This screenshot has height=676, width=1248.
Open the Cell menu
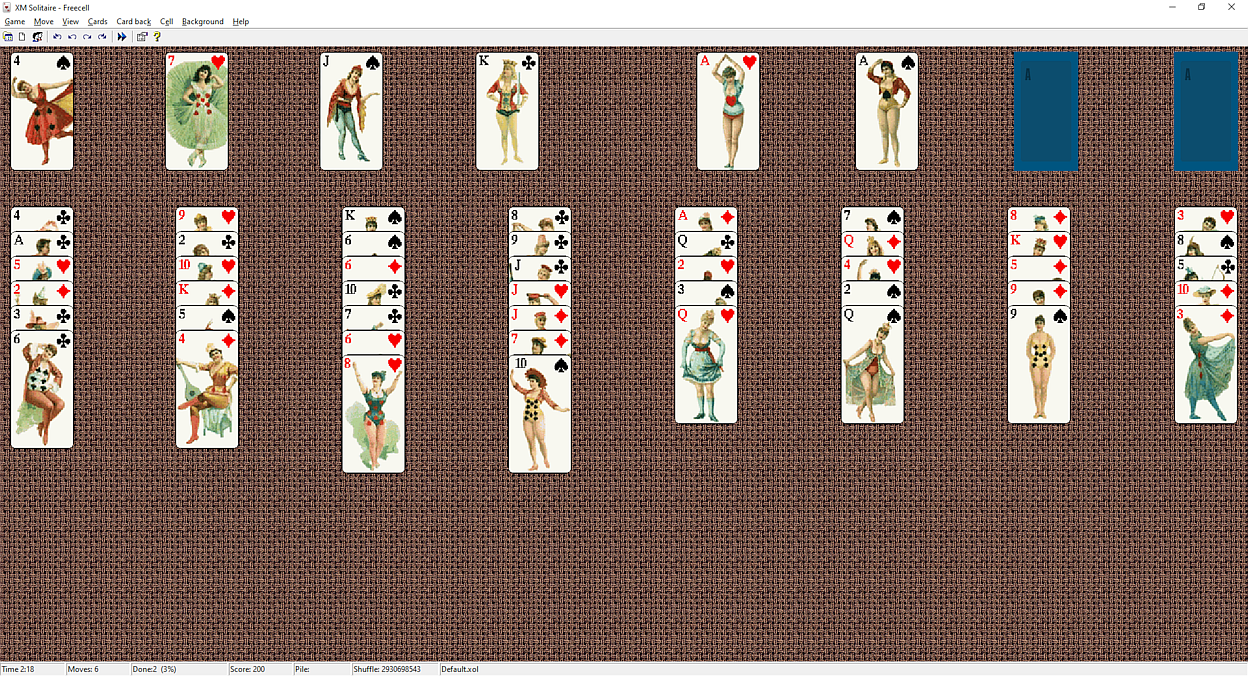click(167, 21)
